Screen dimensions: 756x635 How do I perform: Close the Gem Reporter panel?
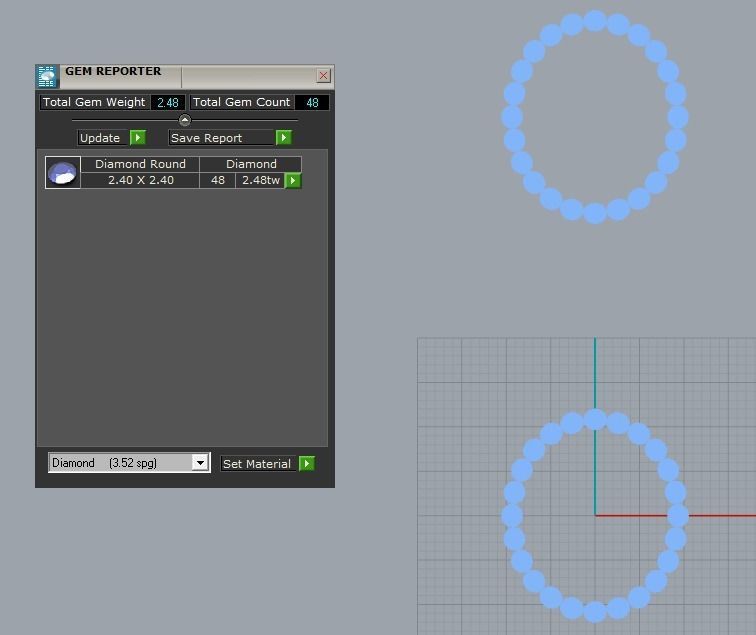(324, 76)
